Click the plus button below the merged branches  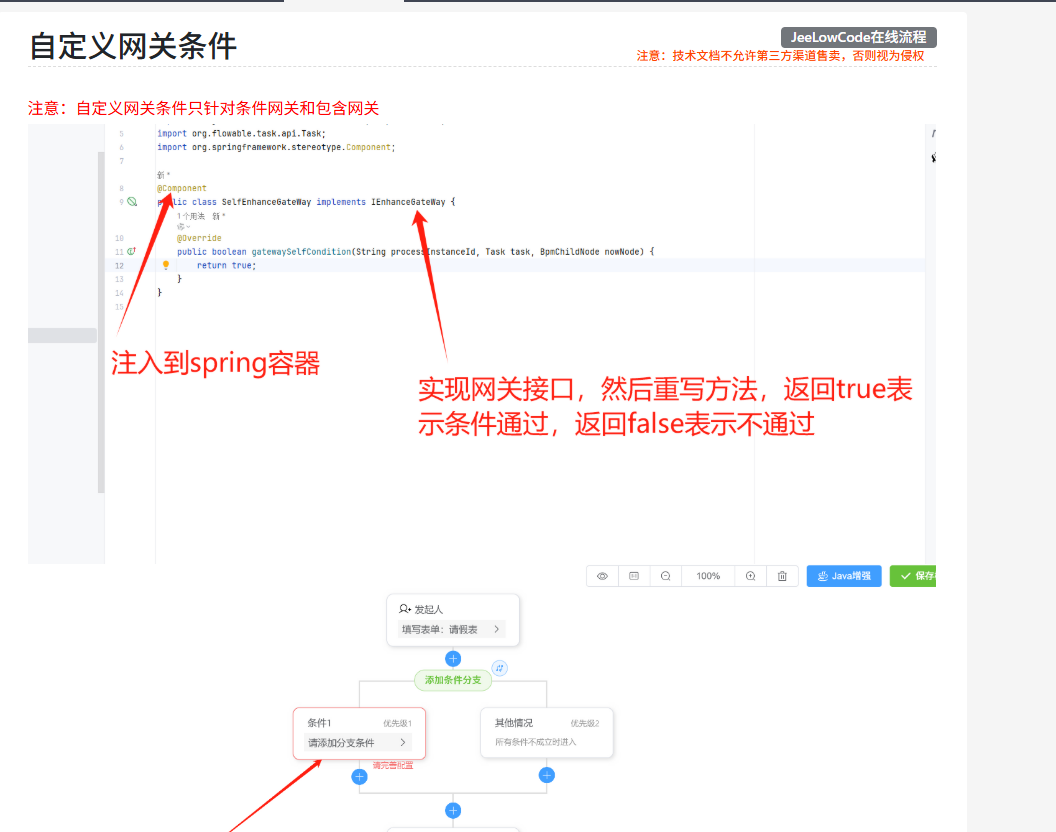[453, 811]
